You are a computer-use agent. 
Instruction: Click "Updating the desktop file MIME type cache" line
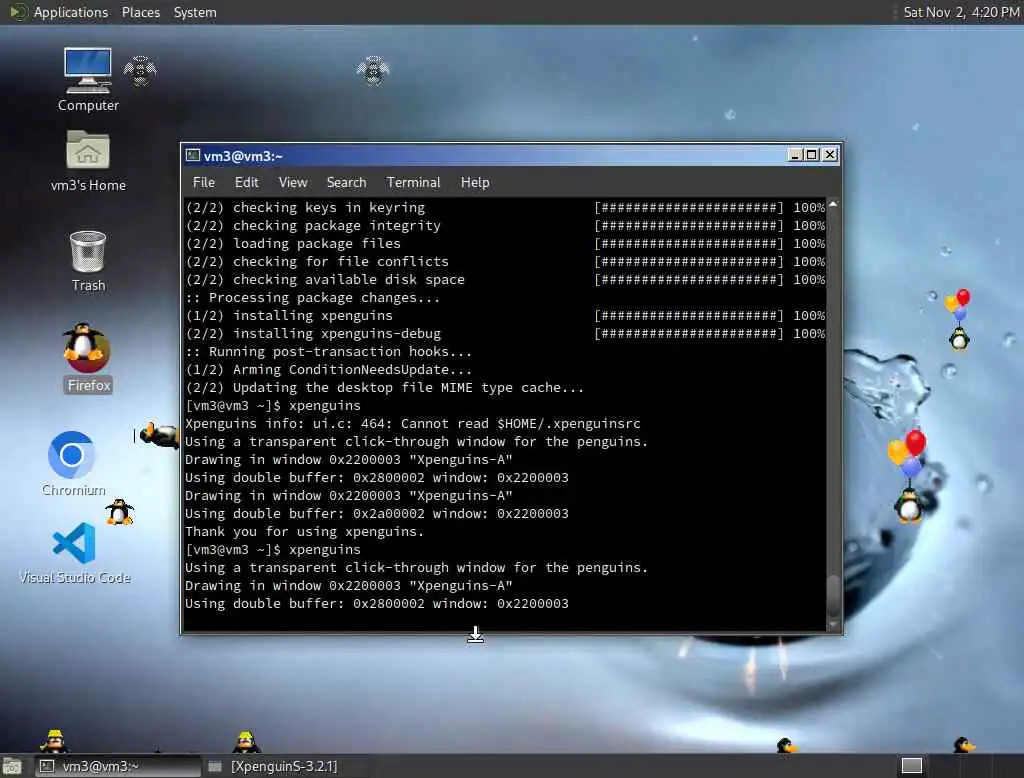(385, 388)
